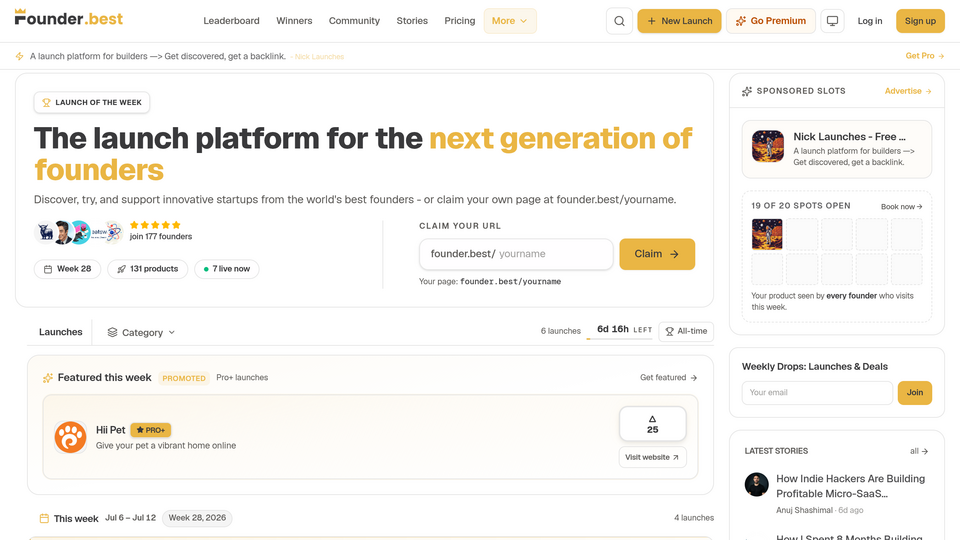Click the trophy icon in Launch of the Week badge

pyautogui.click(x=47, y=103)
